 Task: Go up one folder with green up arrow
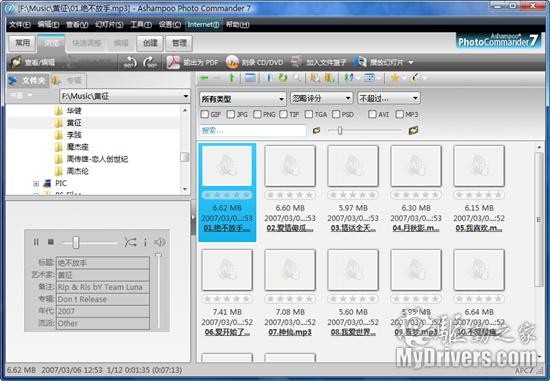point(231,78)
